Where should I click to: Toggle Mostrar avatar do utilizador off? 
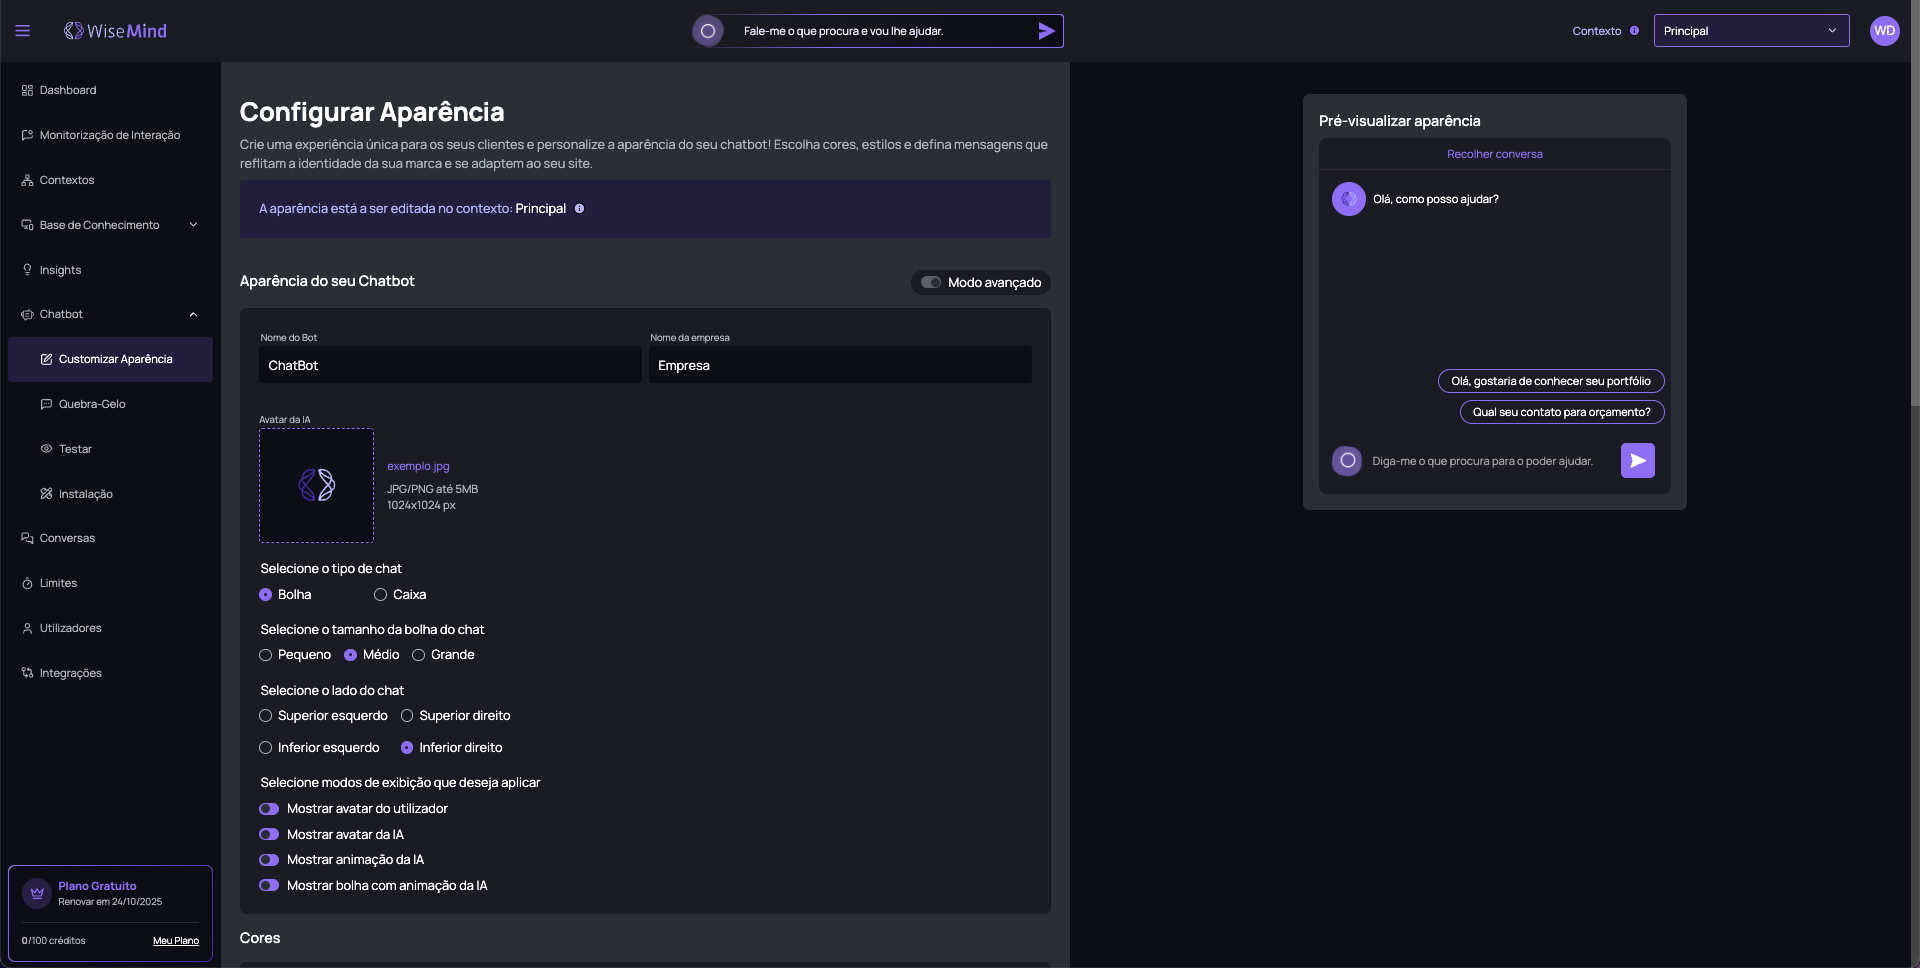pyautogui.click(x=269, y=809)
